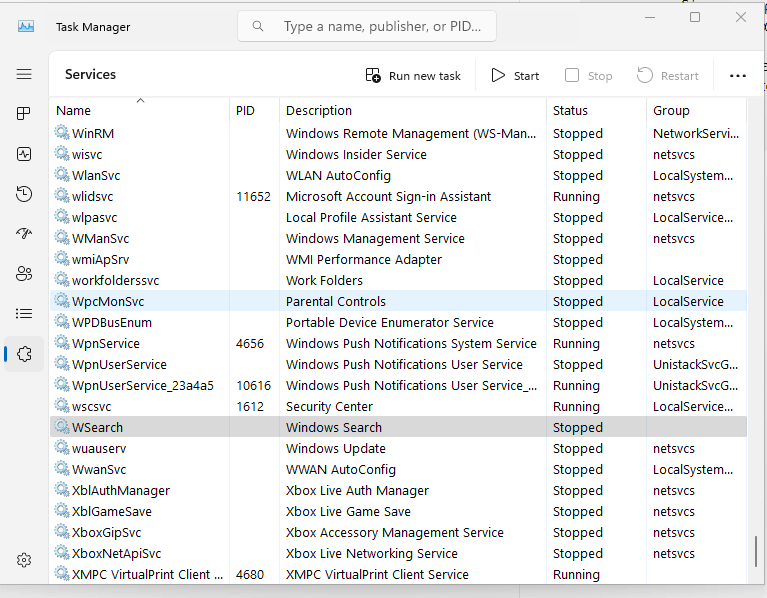Click Parental Controls description
The width and height of the screenshot is (767, 598).
coord(336,302)
